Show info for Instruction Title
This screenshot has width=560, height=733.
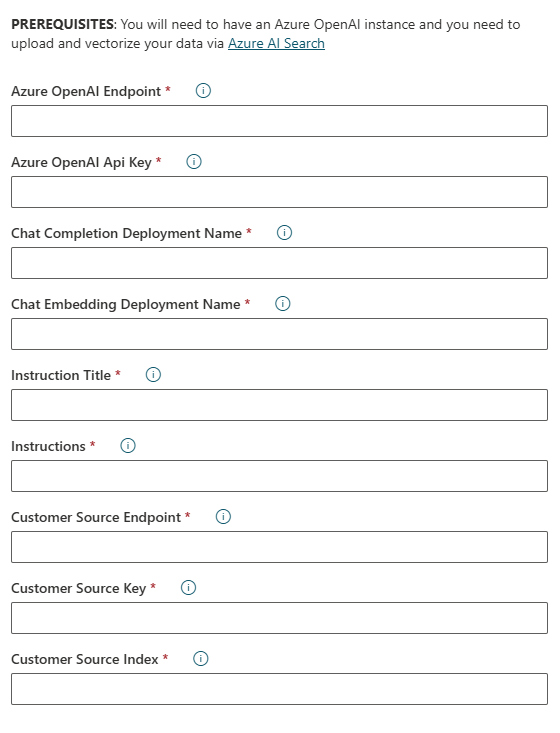pos(153,374)
